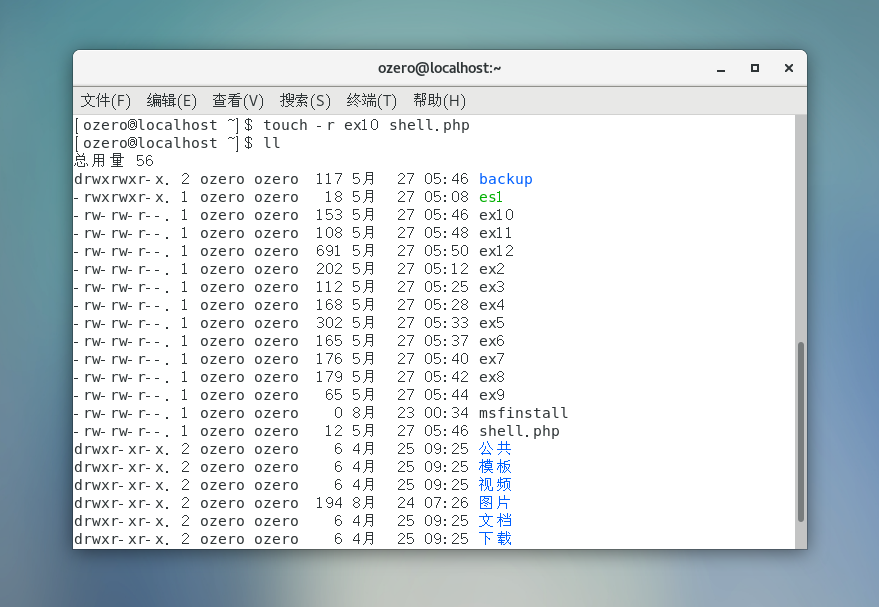This screenshot has width=879, height=607.
Task: Close the terminal window
Action: point(789,68)
